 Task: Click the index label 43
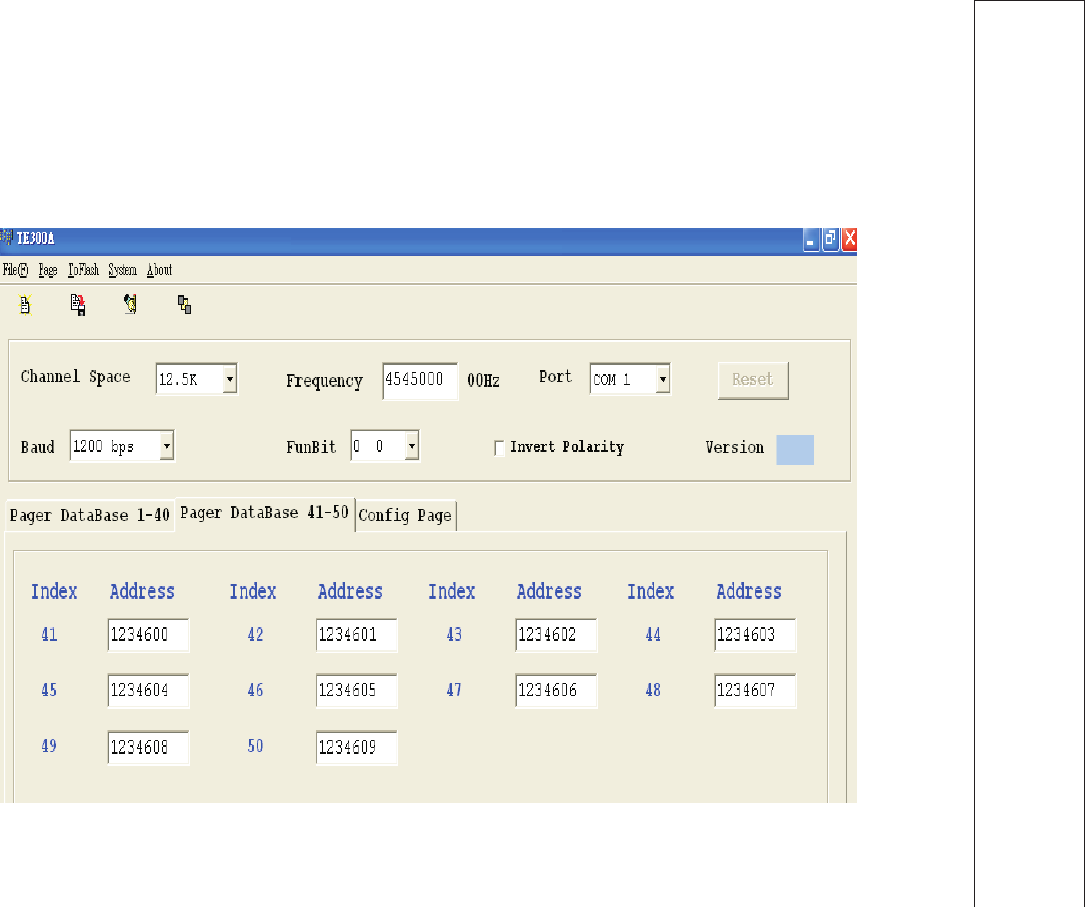pyautogui.click(x=454, y=634)
